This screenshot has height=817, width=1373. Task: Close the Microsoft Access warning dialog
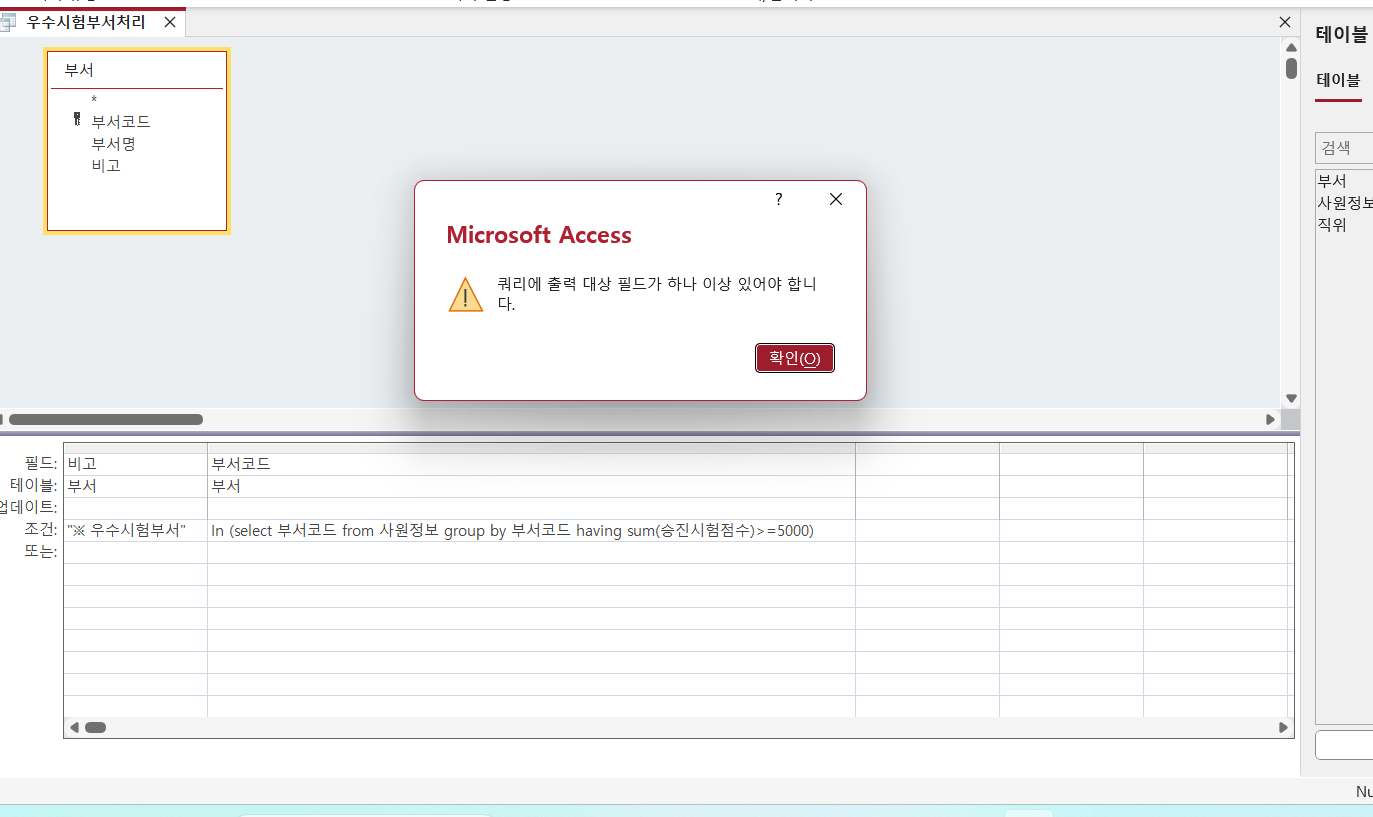(836, 199)
